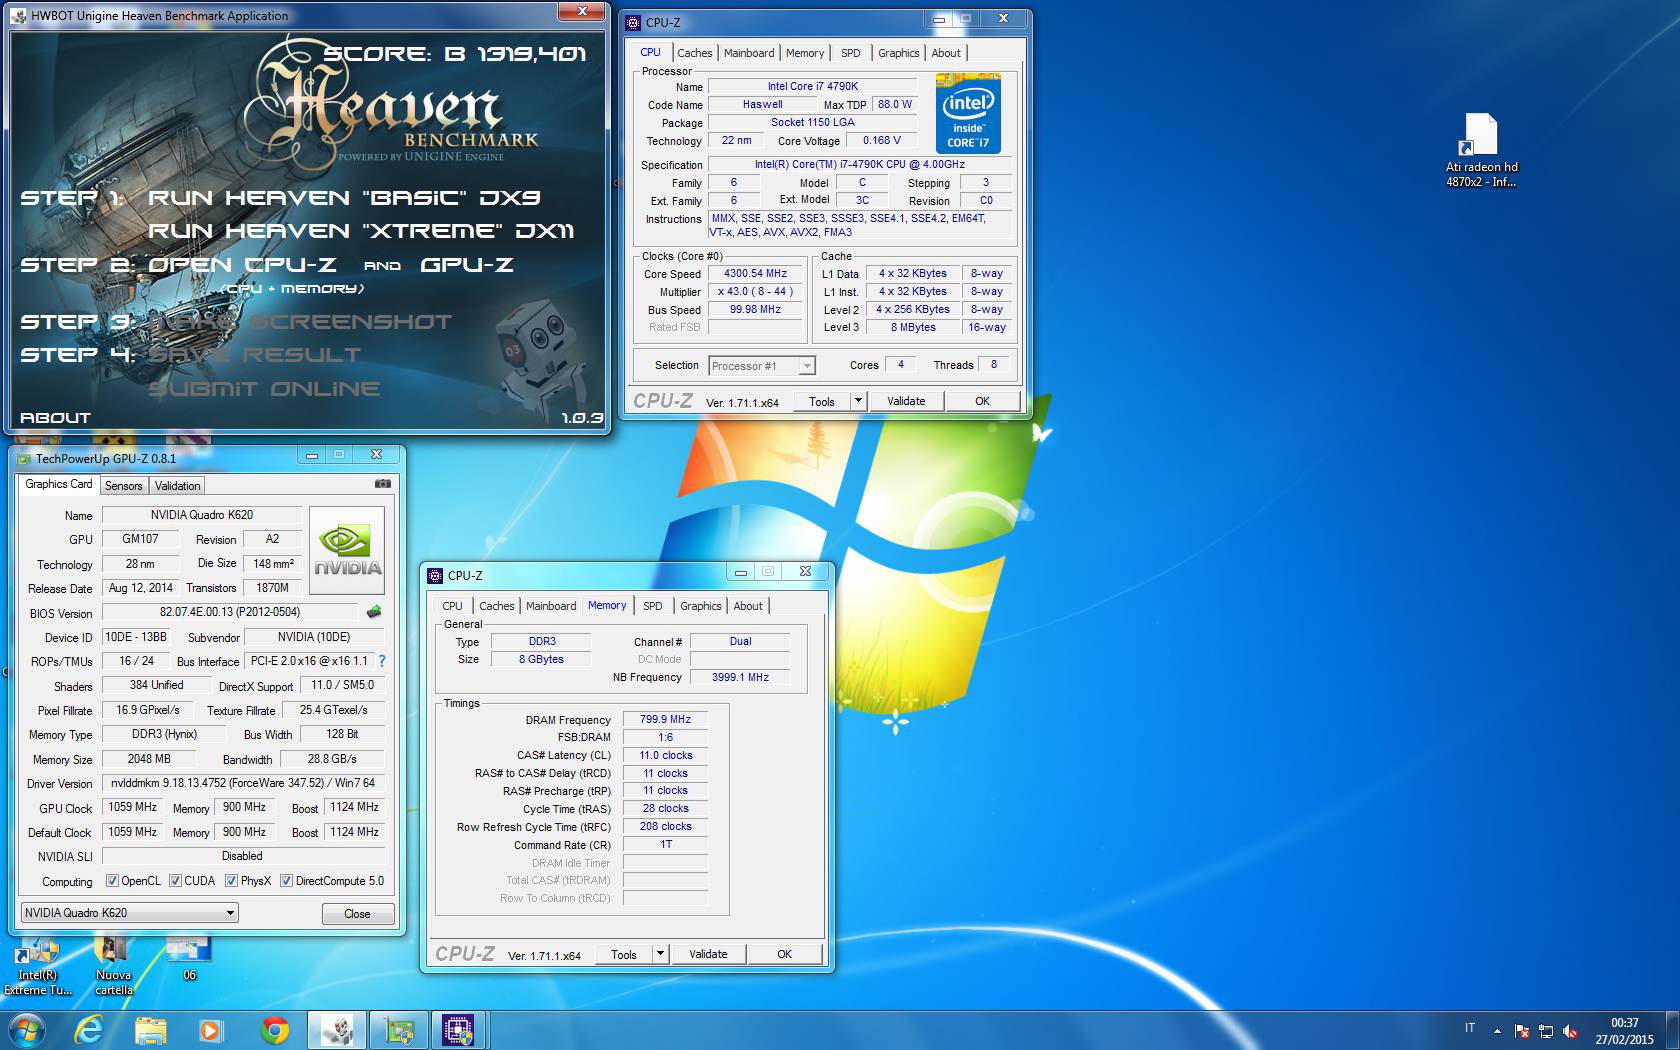Open Graphics tab in upper CPU-Z

(898, 53)
